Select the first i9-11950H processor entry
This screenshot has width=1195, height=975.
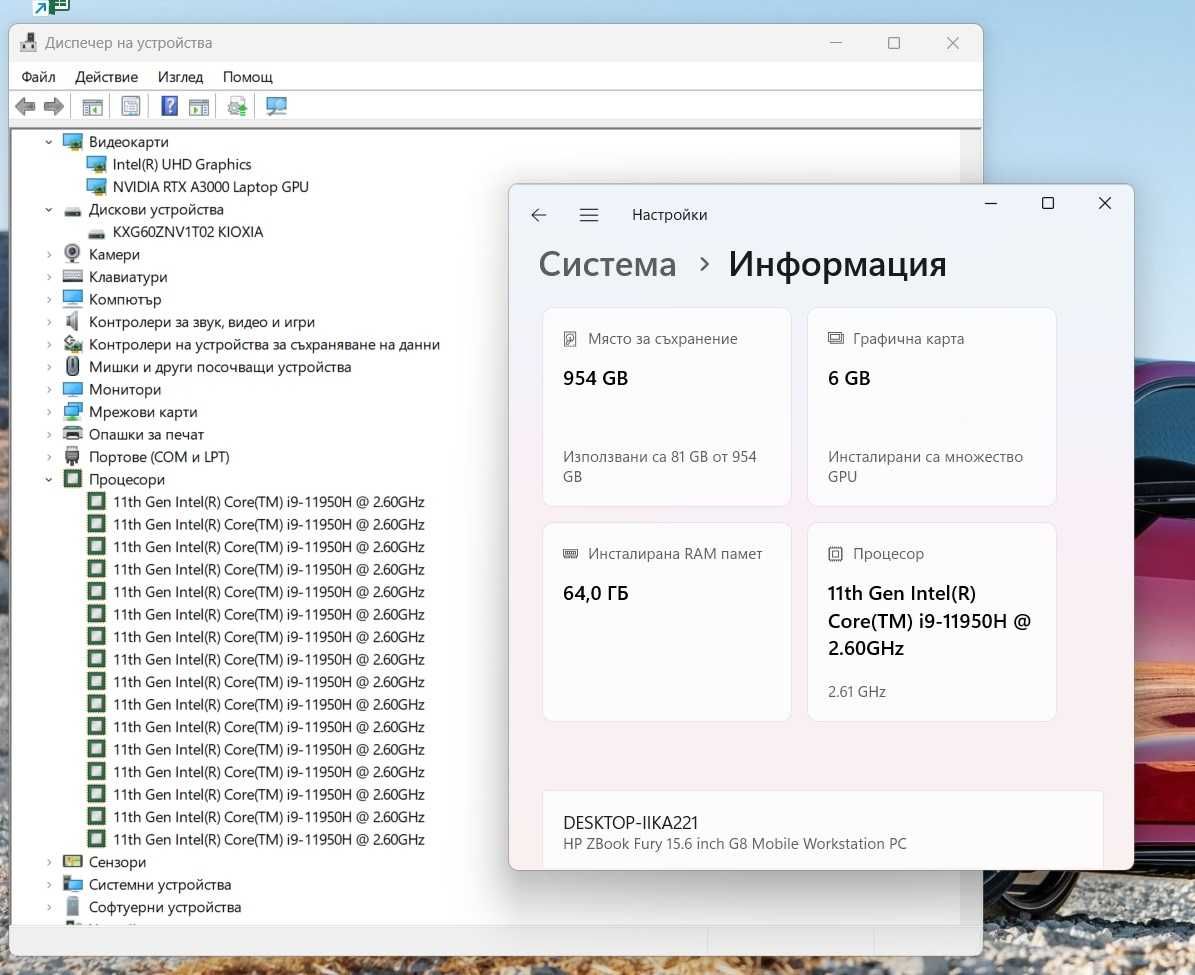[x=268, y=502]
